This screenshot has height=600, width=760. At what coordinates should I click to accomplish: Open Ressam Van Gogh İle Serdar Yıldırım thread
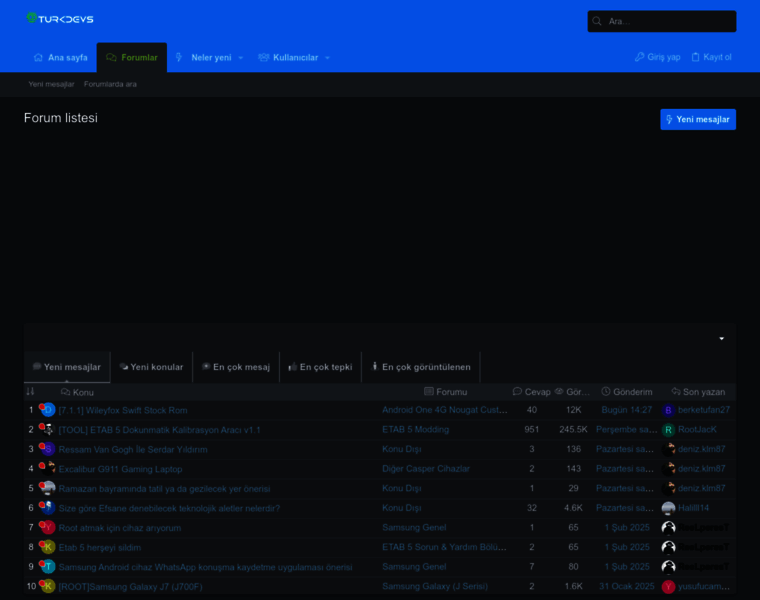(133, 449)
